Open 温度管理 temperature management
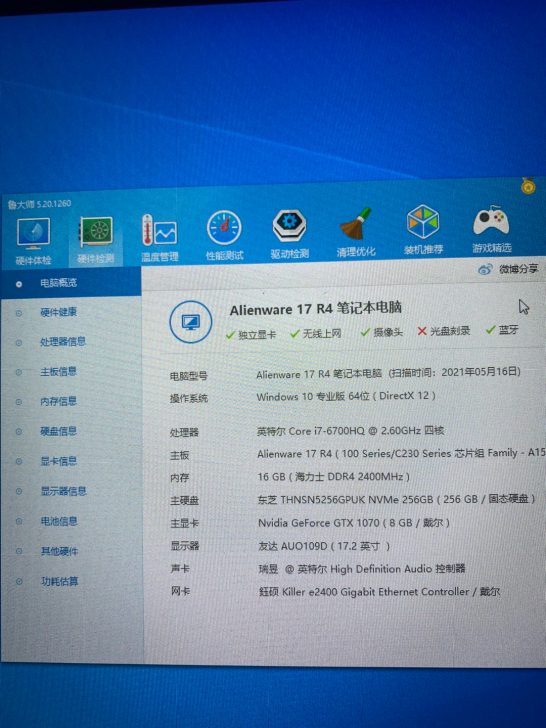 [160, 237]
